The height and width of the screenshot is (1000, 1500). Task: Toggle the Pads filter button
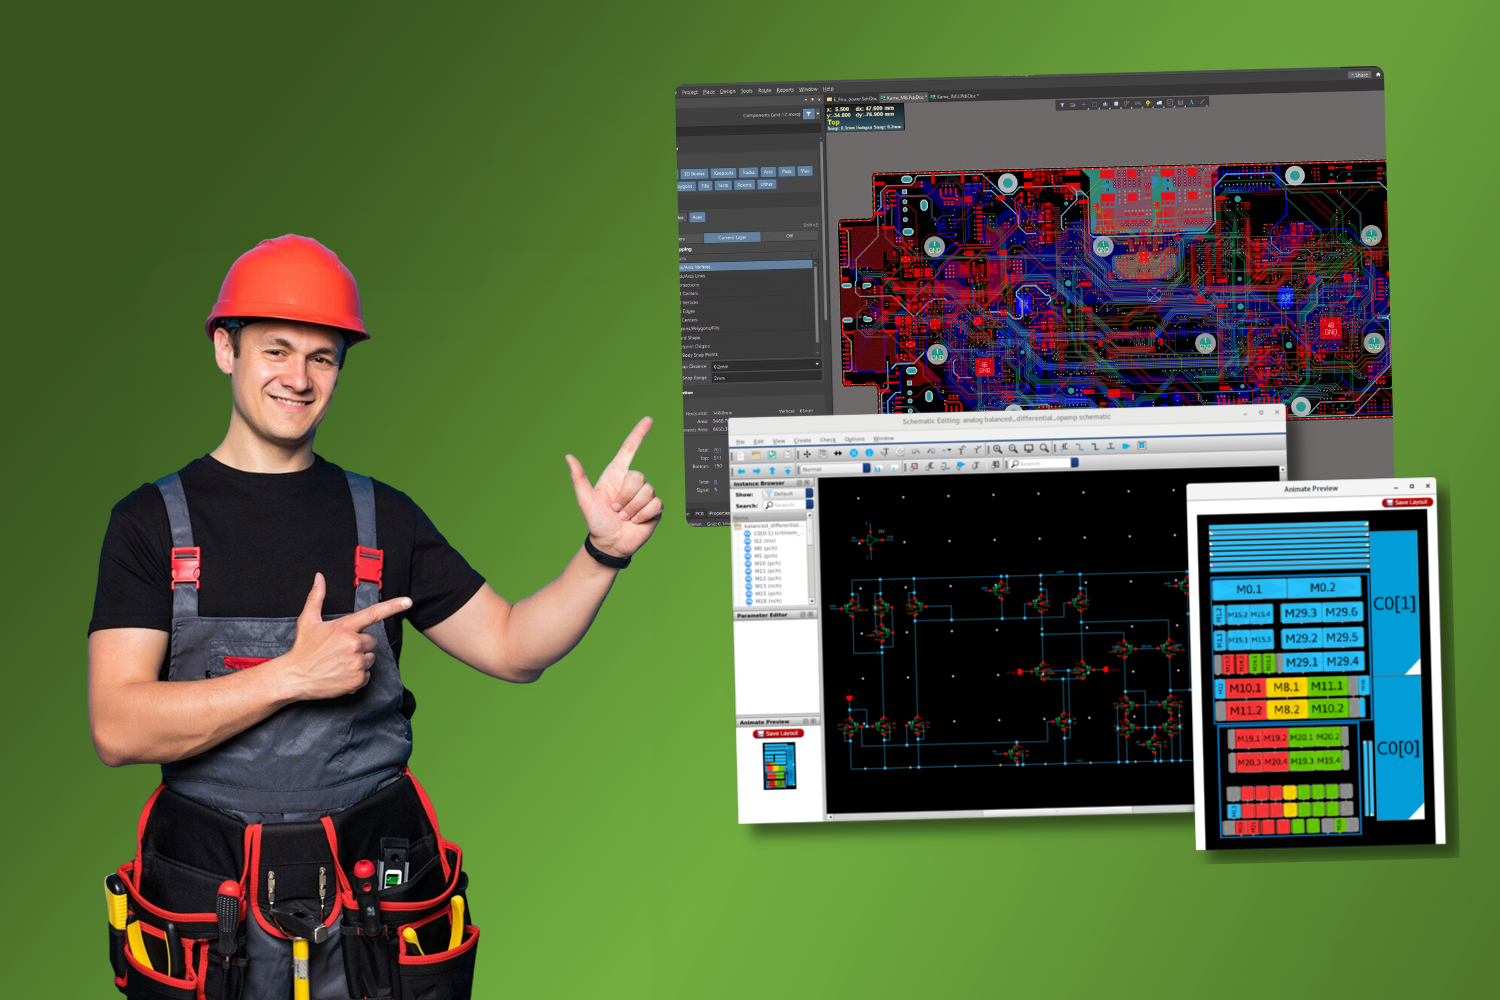(x=786, y=171)
